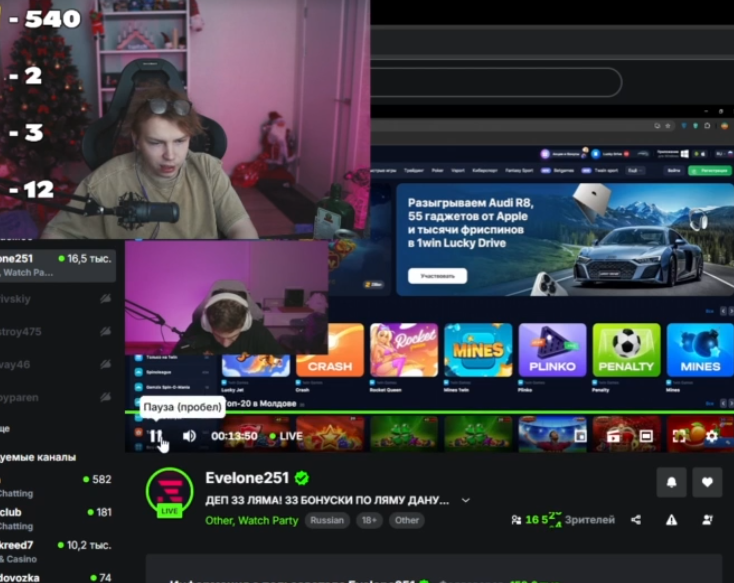
Task: Open the Rocket Queen game tile
Action: [x=404, y=350]
